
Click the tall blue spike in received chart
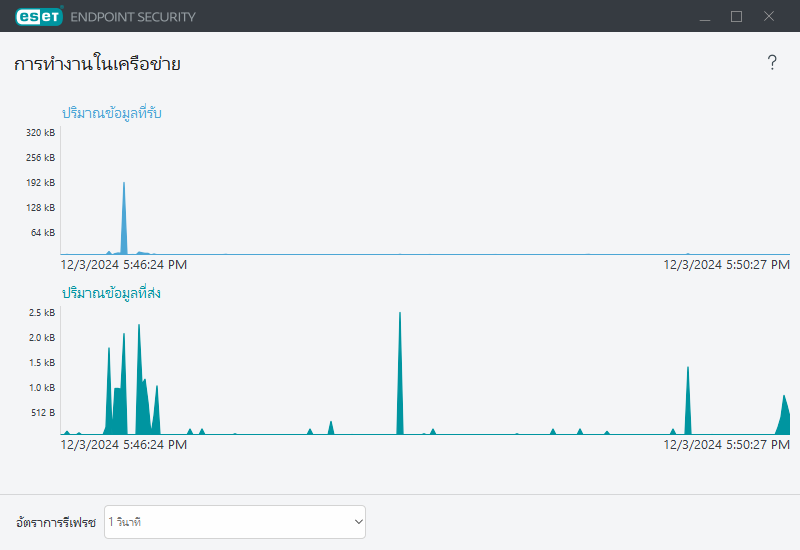[123, 219]
